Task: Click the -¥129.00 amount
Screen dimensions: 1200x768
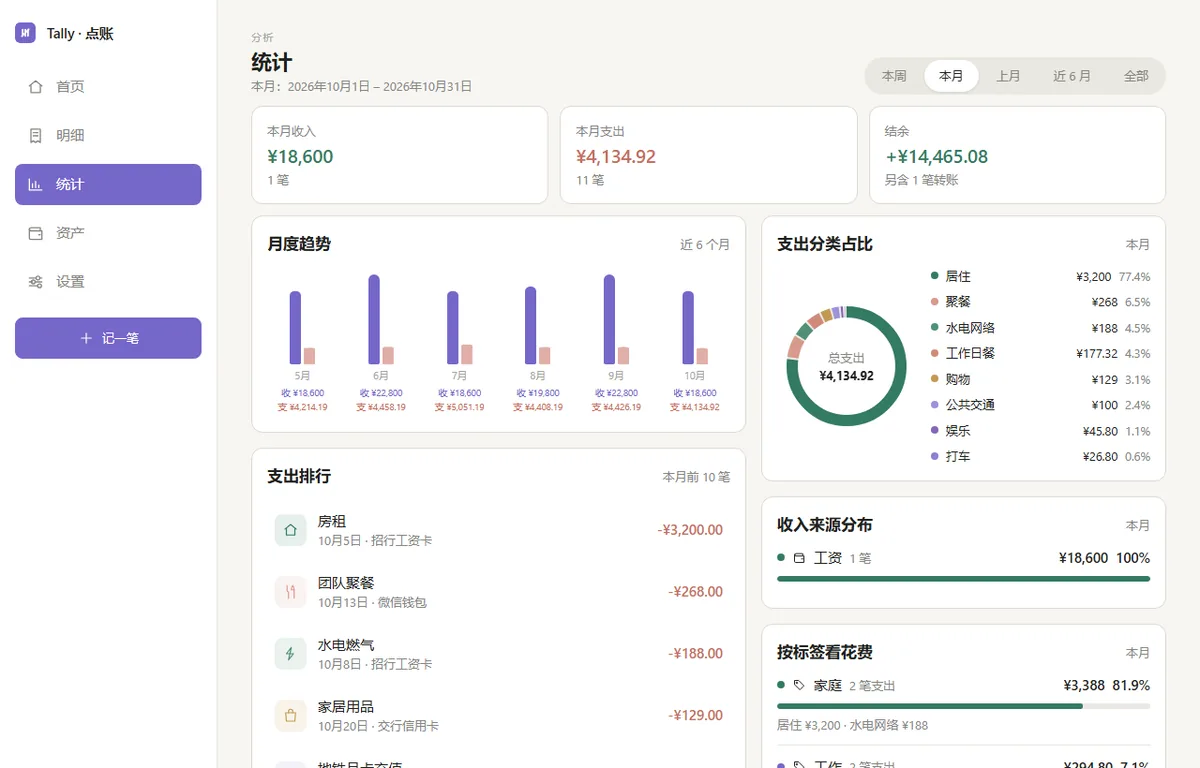Action: [x=696, y=716]
